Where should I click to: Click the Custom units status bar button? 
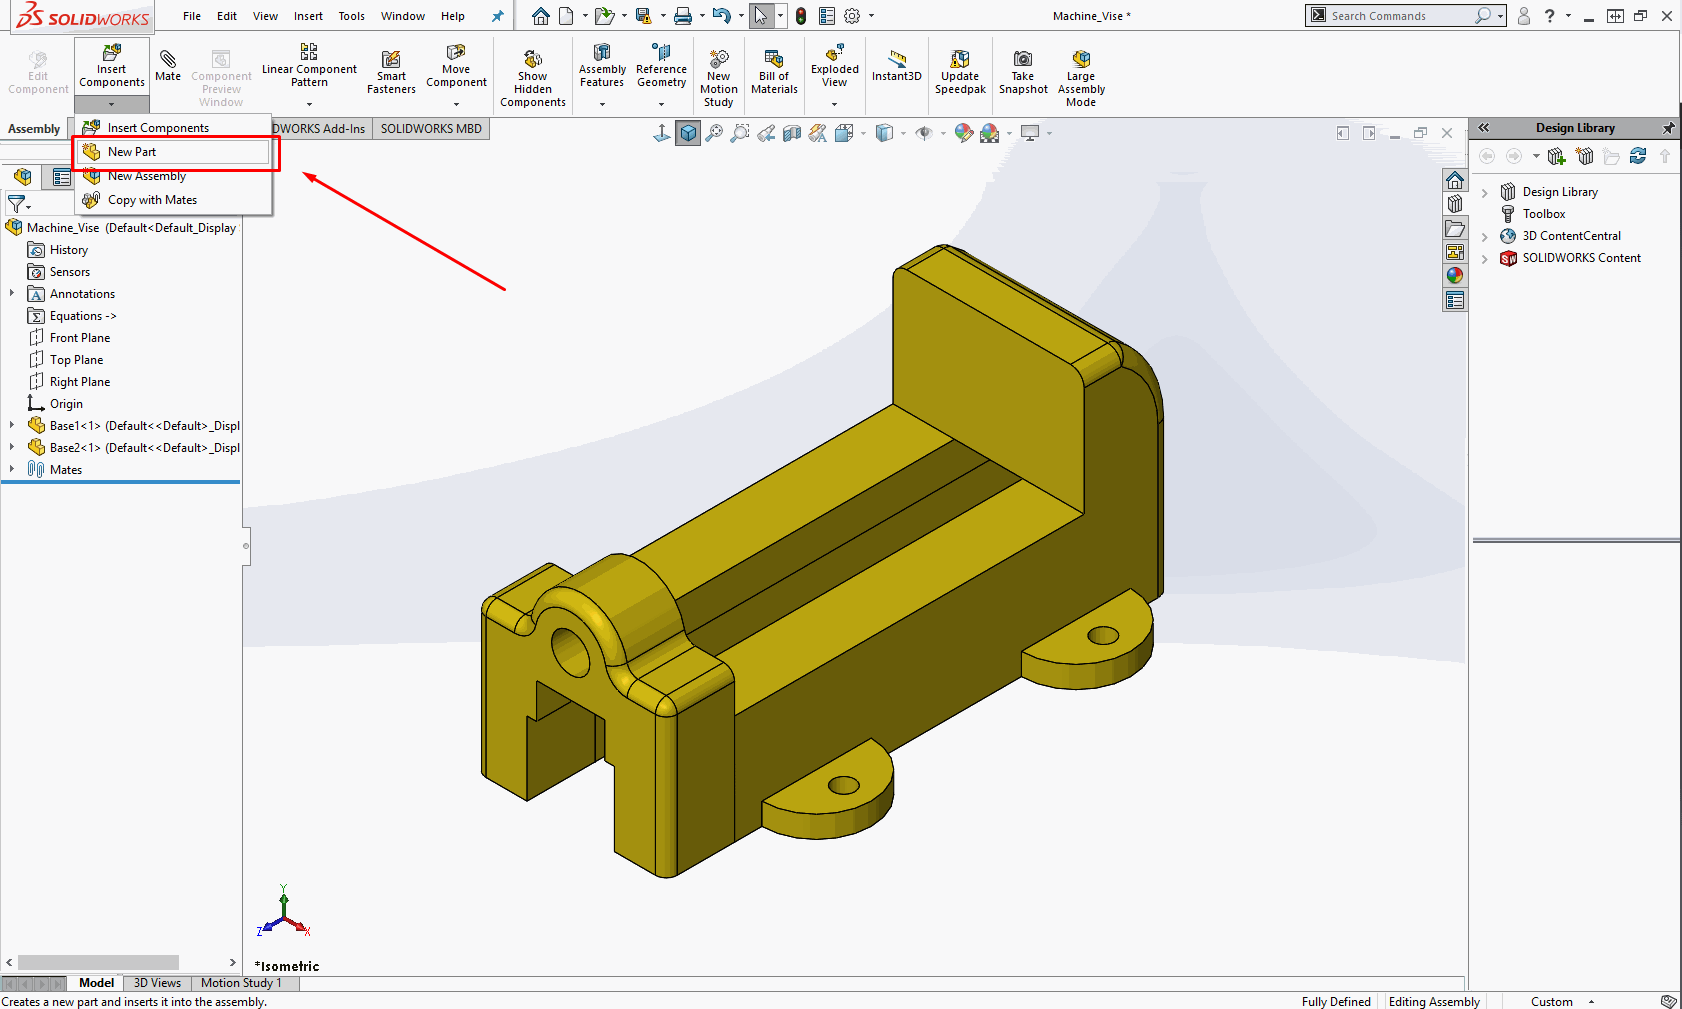(1551, 1001)
